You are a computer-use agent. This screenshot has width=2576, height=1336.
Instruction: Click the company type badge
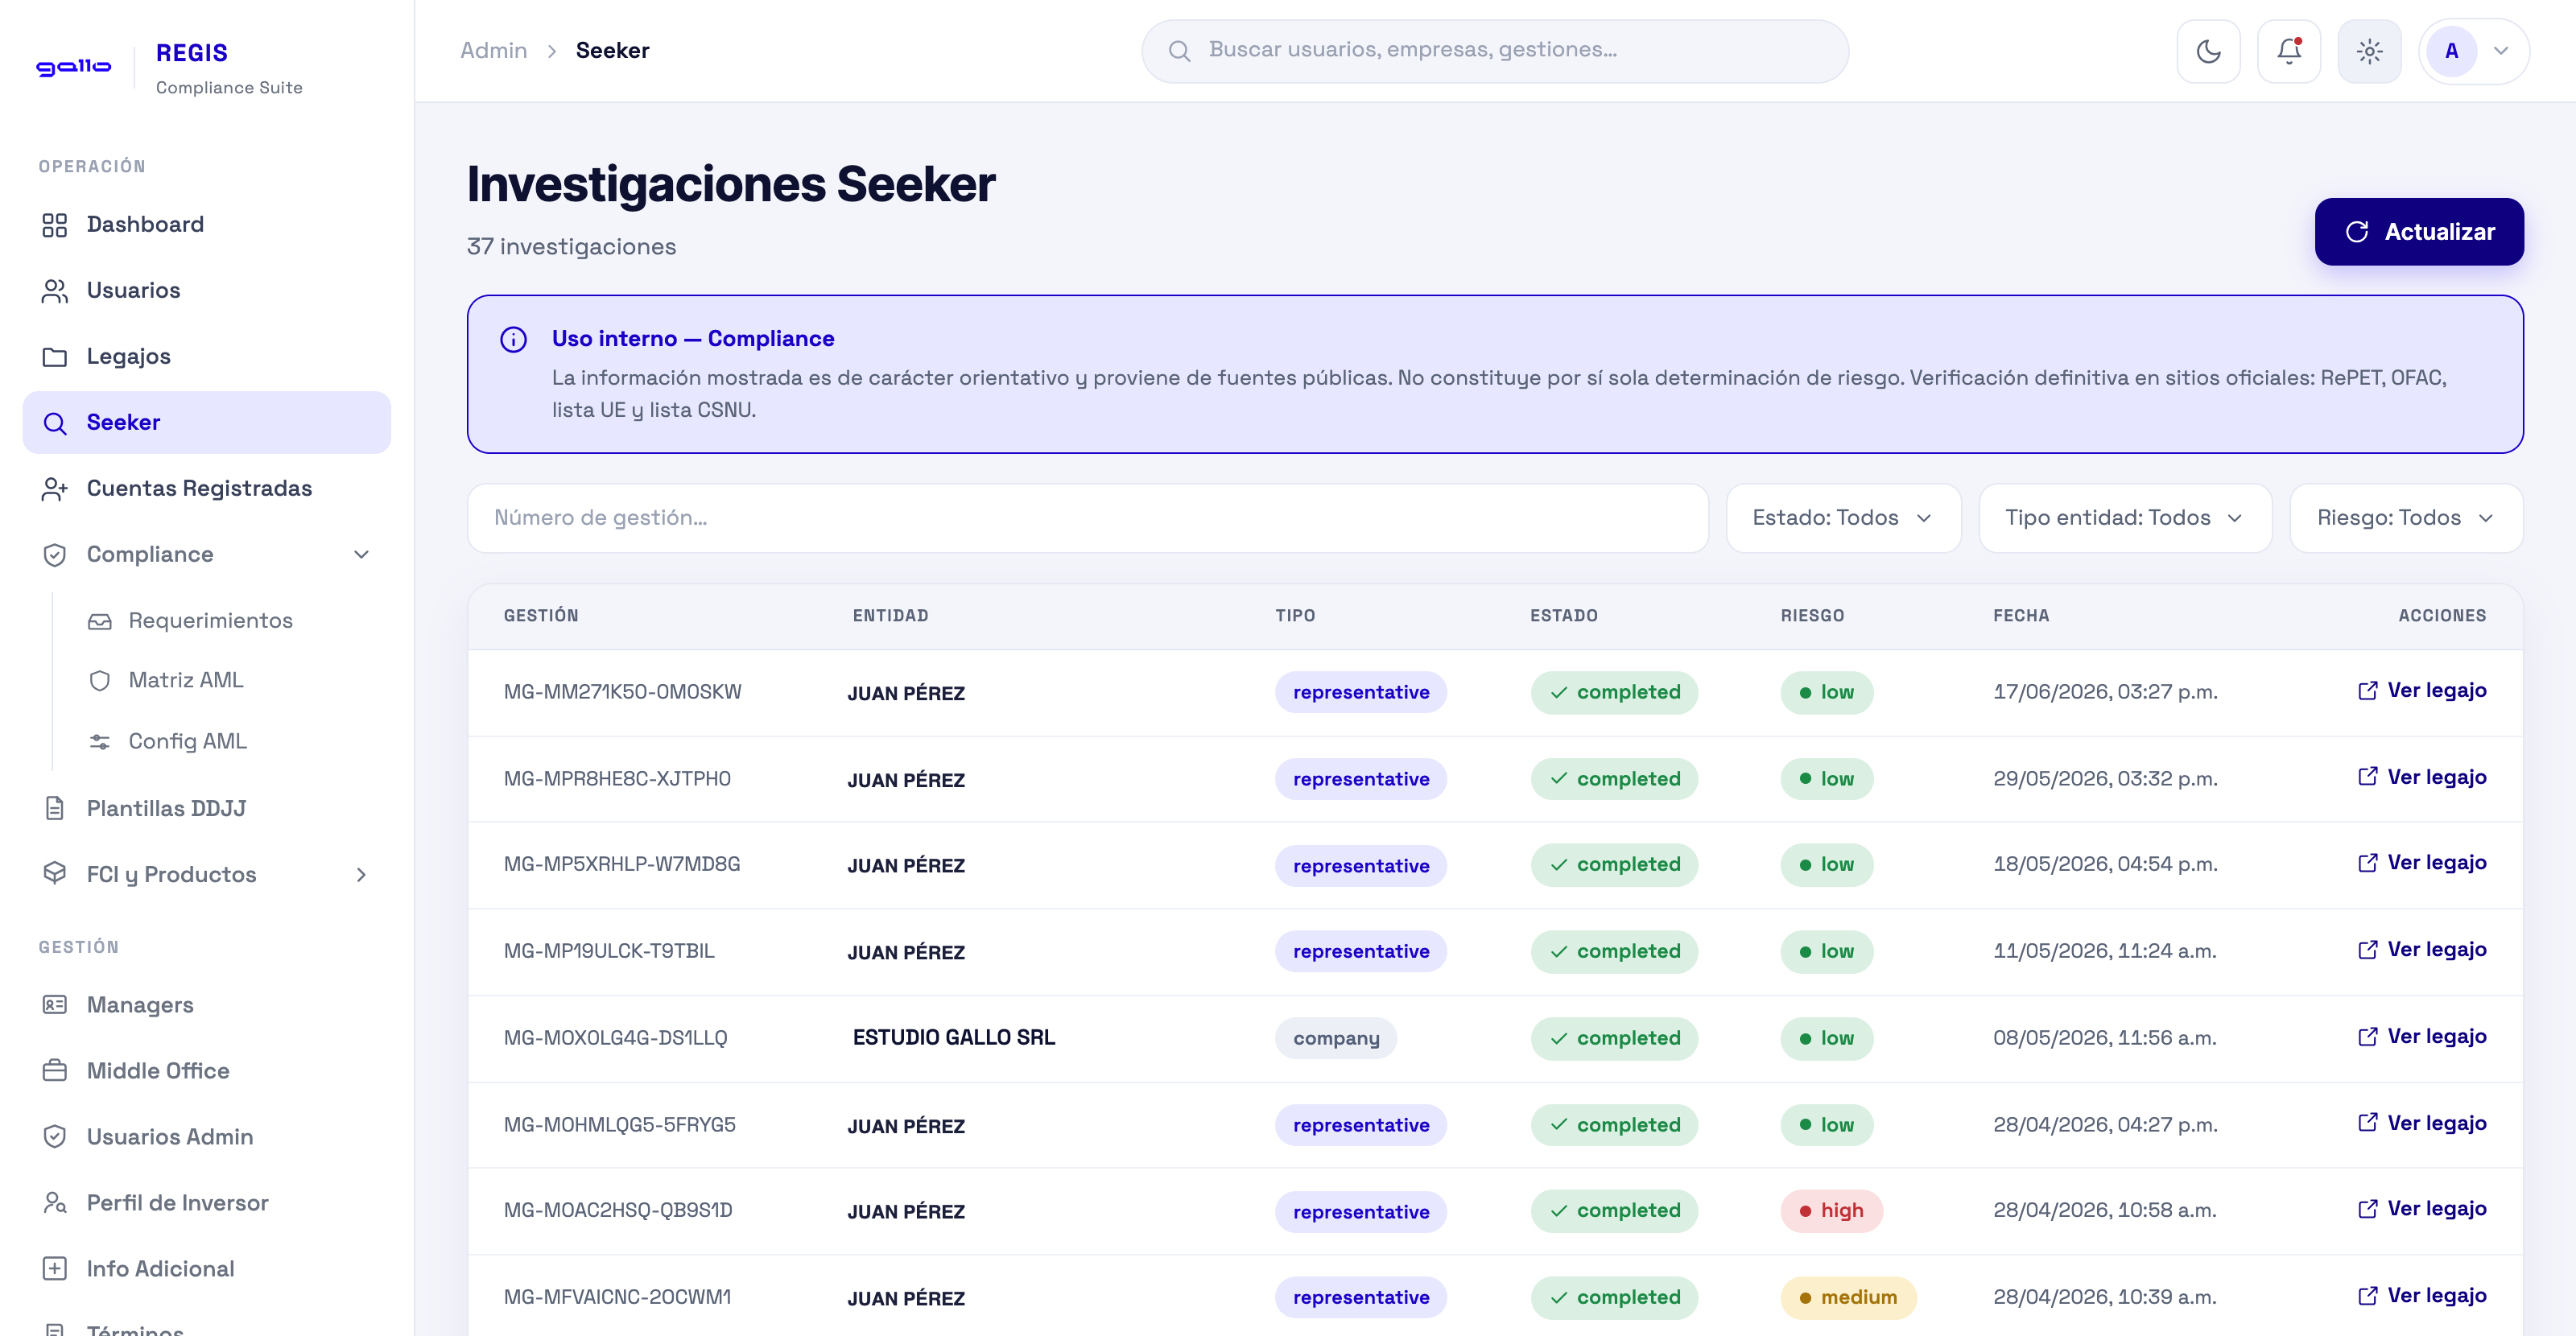1335,1038
